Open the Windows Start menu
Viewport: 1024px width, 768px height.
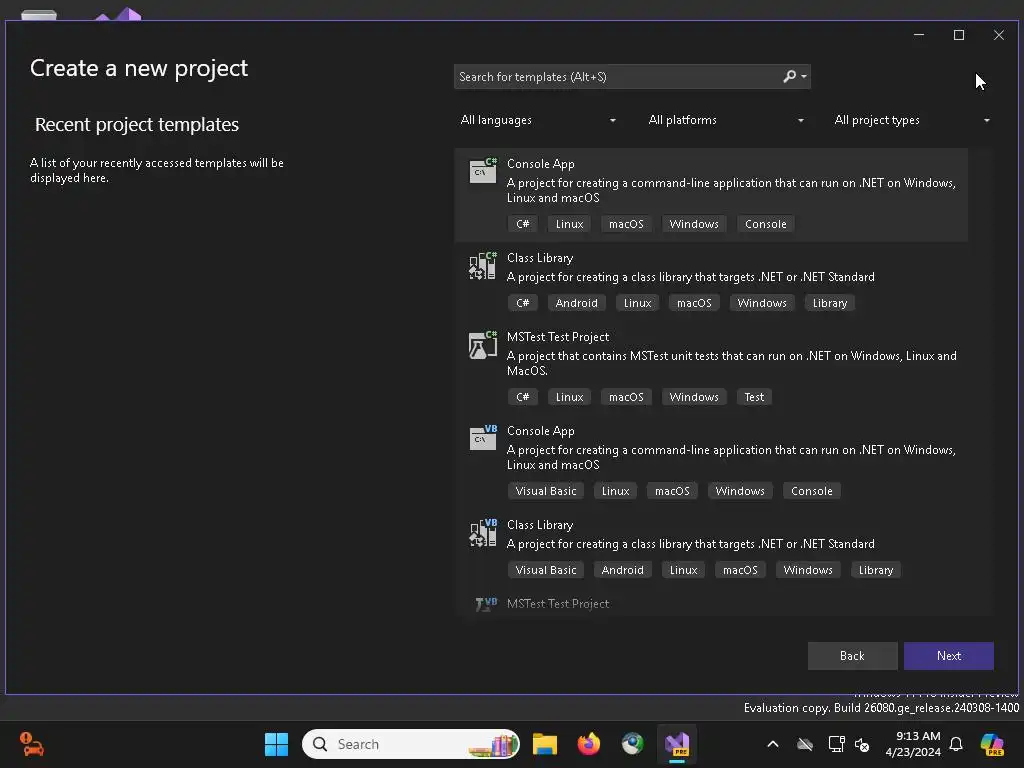point(276,744)
